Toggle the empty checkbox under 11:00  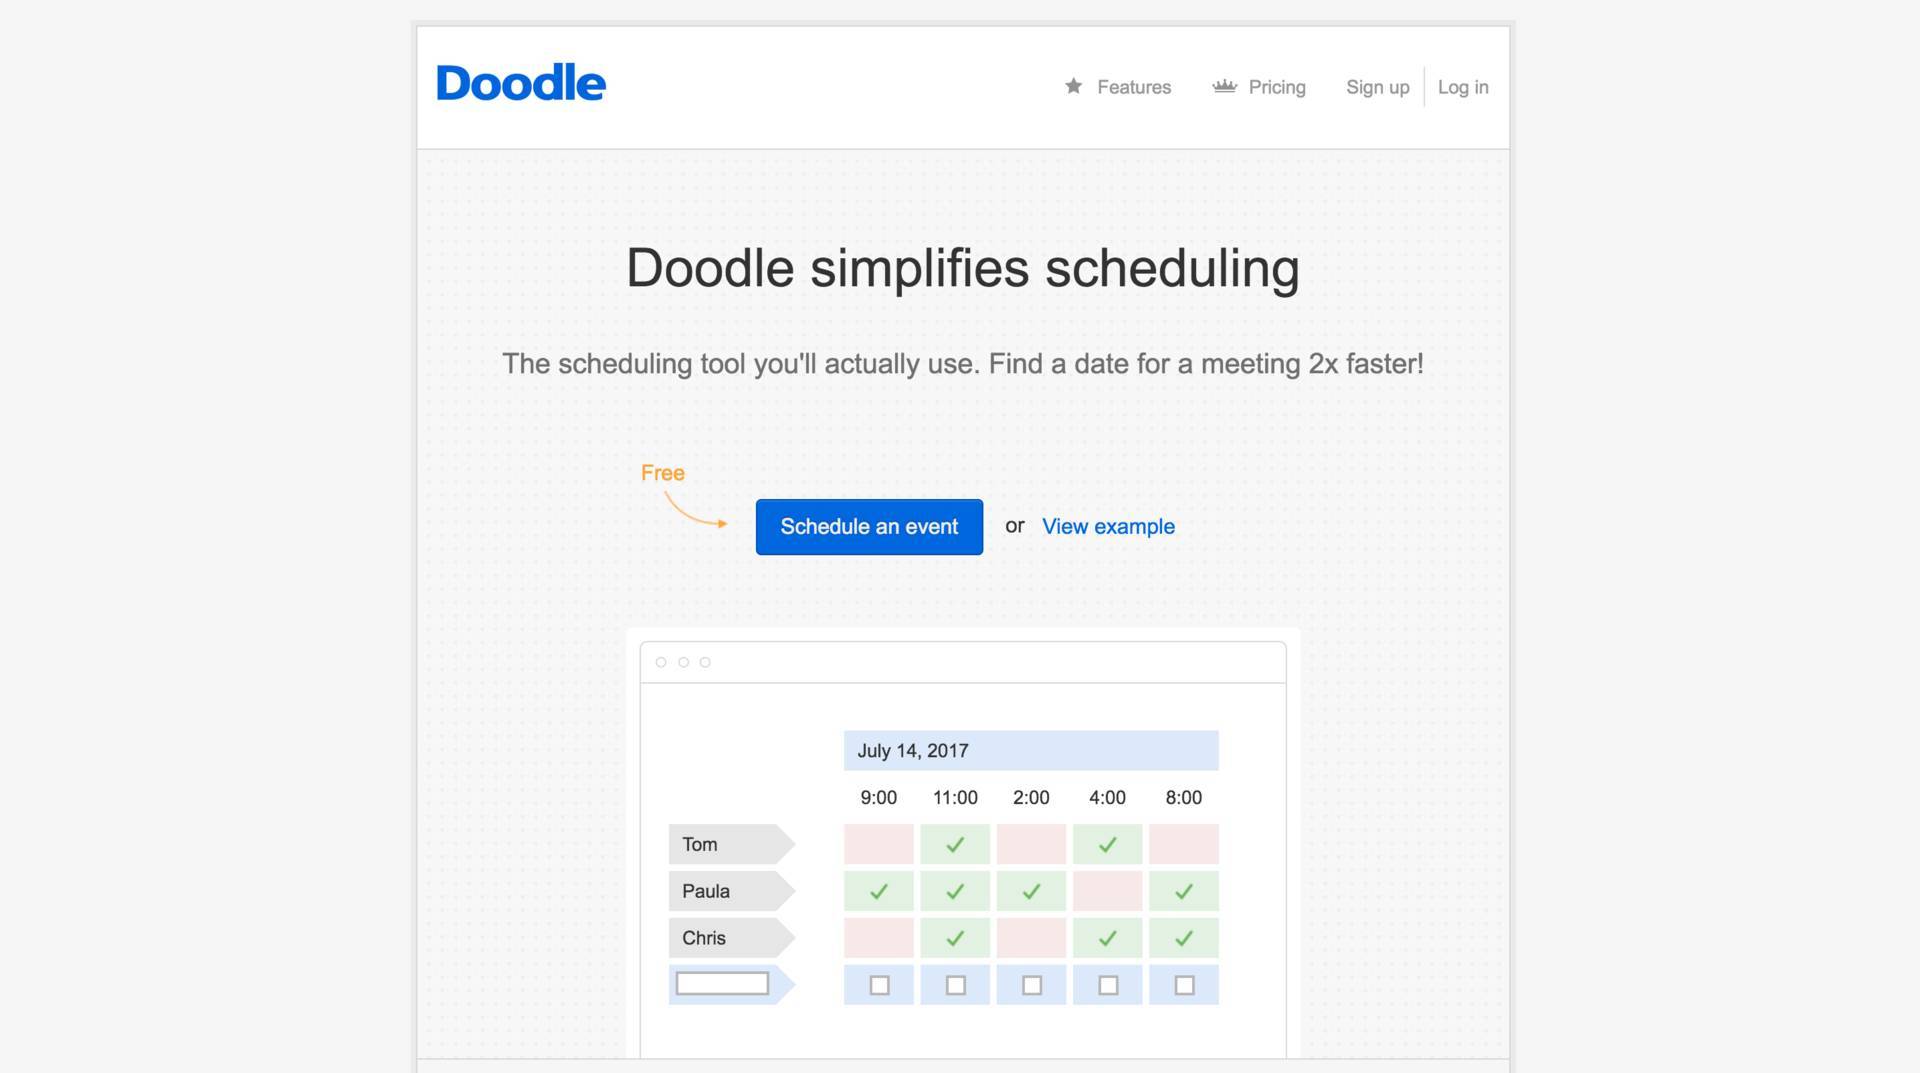956,986
